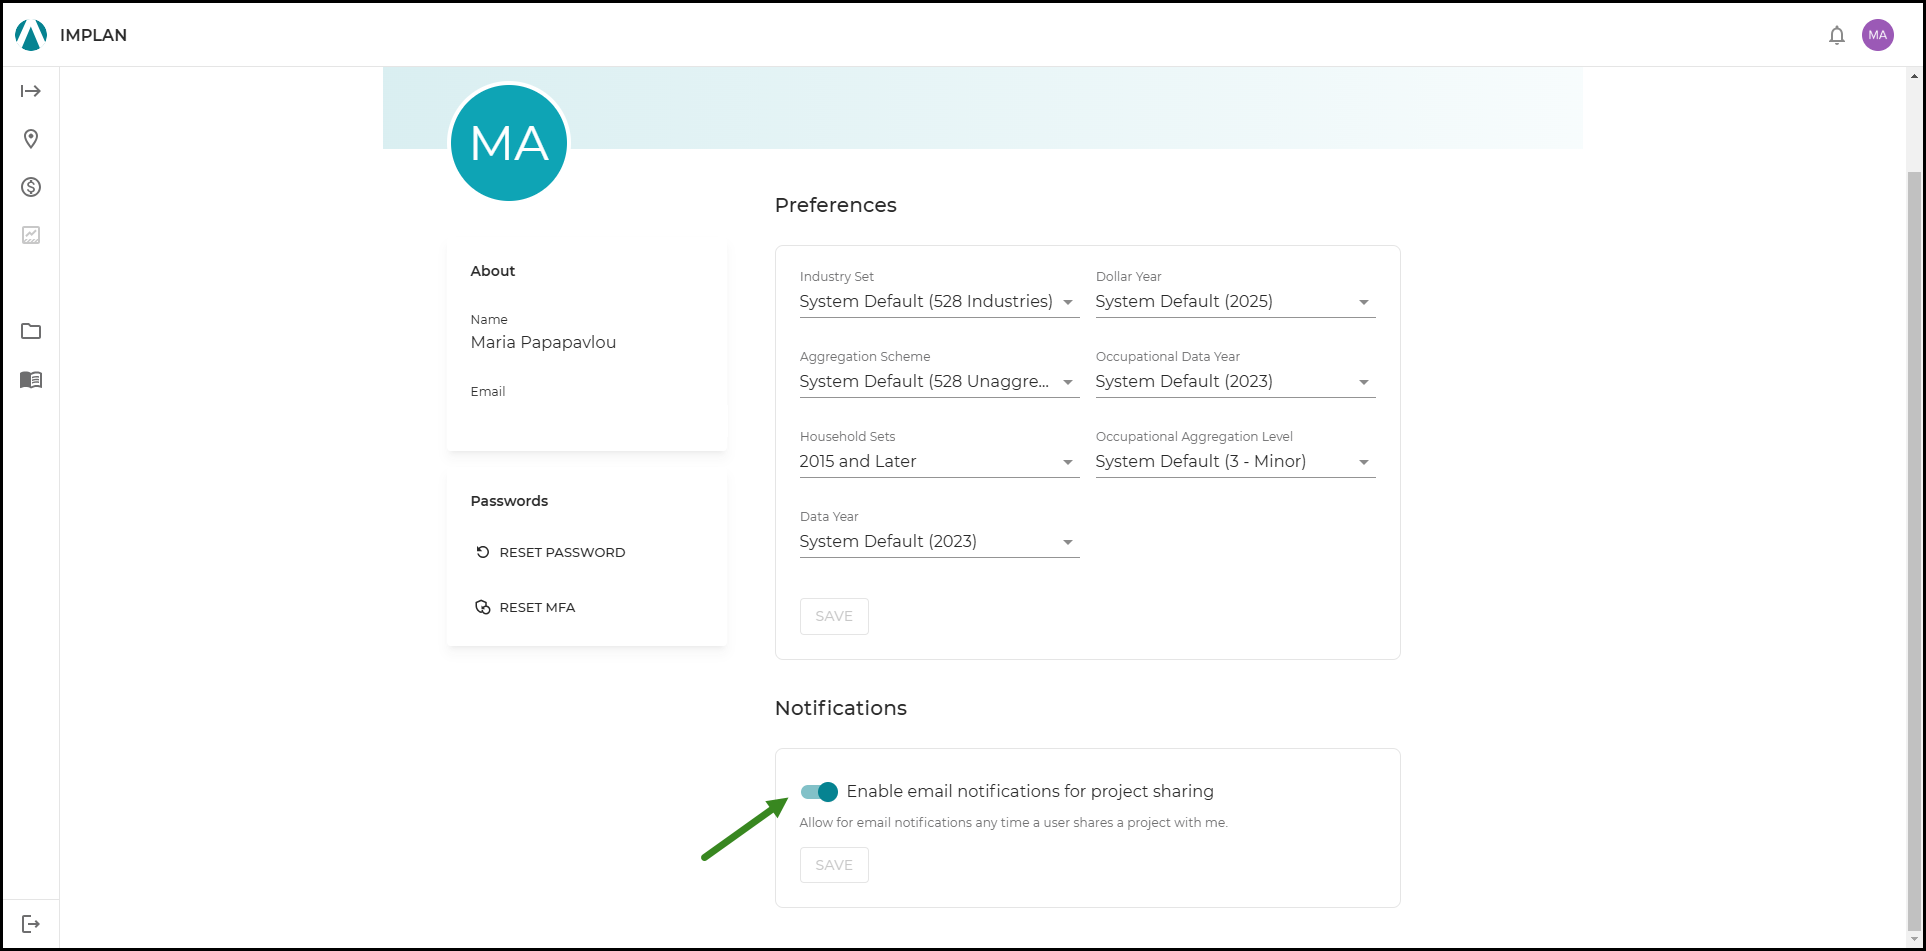The image size is (1926, 951).
Task: Open the Dollar Year dropdown
Action: pos(1235,301)
